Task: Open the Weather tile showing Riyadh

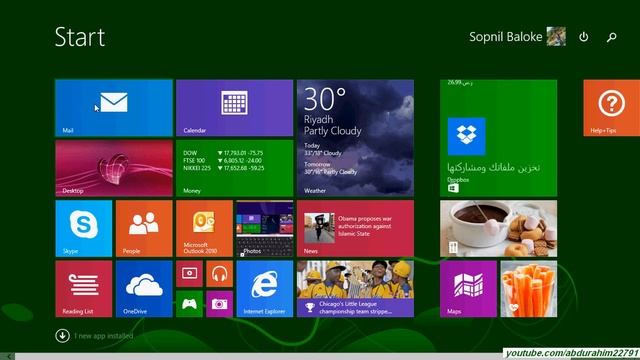Action: click(355, 138)
